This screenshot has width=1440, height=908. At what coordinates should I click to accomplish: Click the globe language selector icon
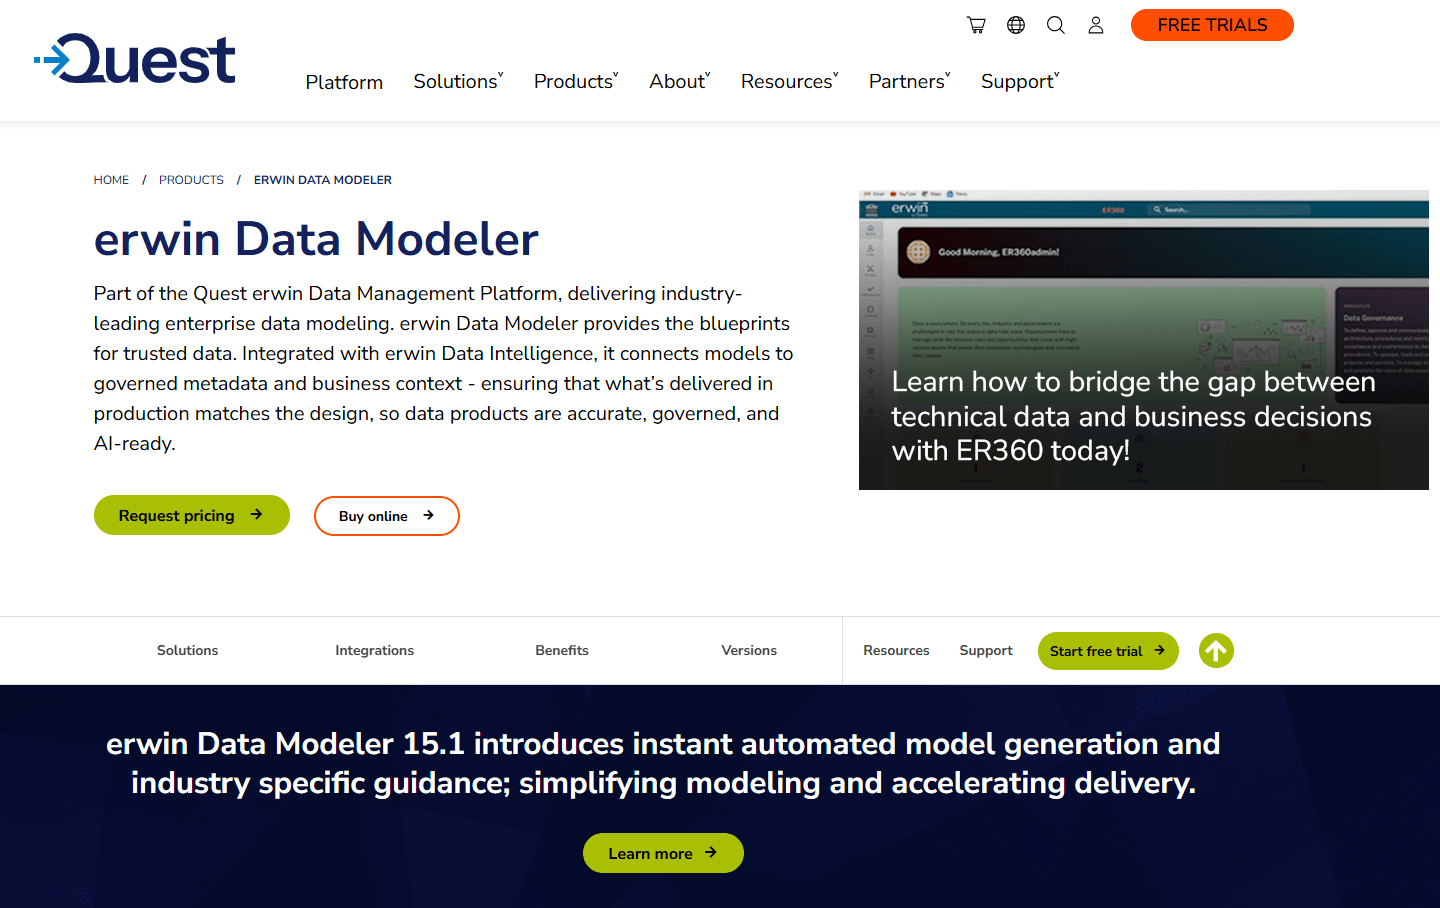point(1016,25)
